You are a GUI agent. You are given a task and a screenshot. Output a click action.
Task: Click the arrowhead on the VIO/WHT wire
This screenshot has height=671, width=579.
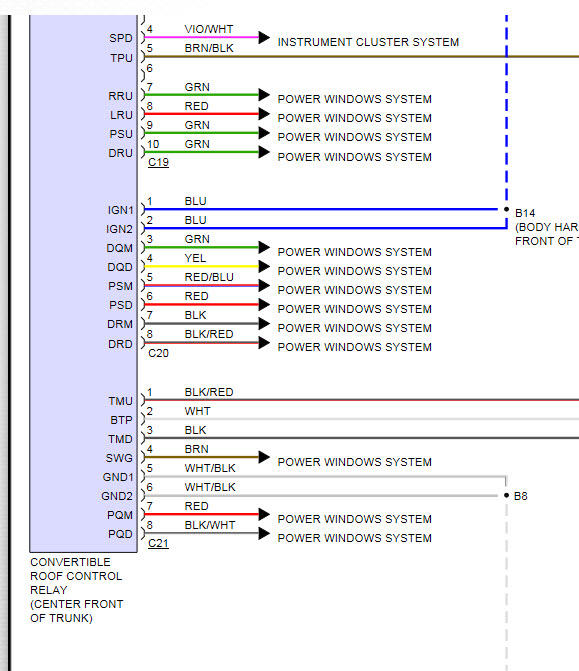pyautogui.click(x=264, y=37)
